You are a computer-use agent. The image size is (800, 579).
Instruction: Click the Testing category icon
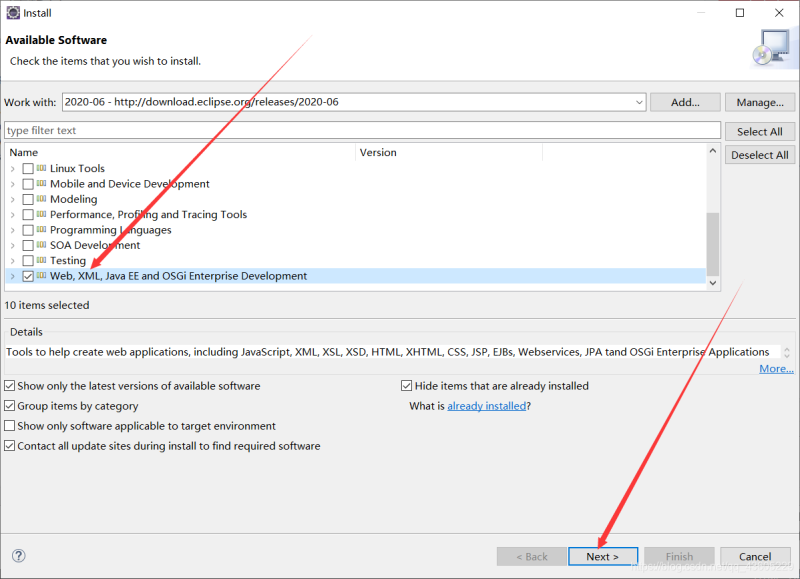(41, 260)
